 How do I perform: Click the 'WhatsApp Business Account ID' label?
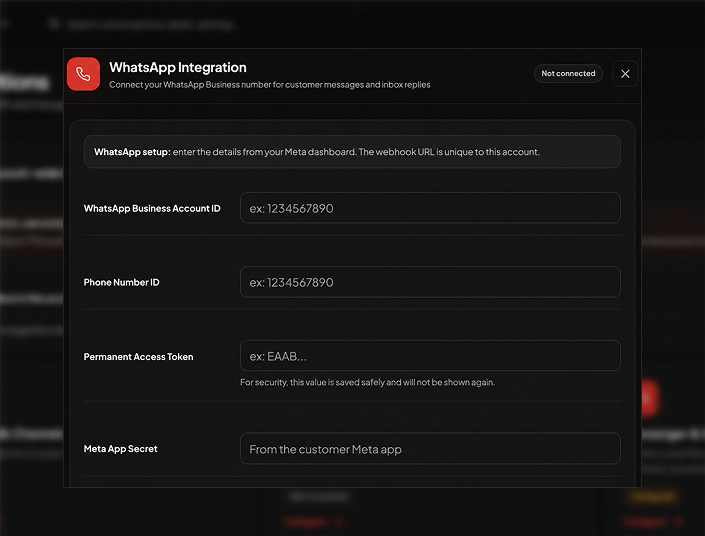(152, 208)
